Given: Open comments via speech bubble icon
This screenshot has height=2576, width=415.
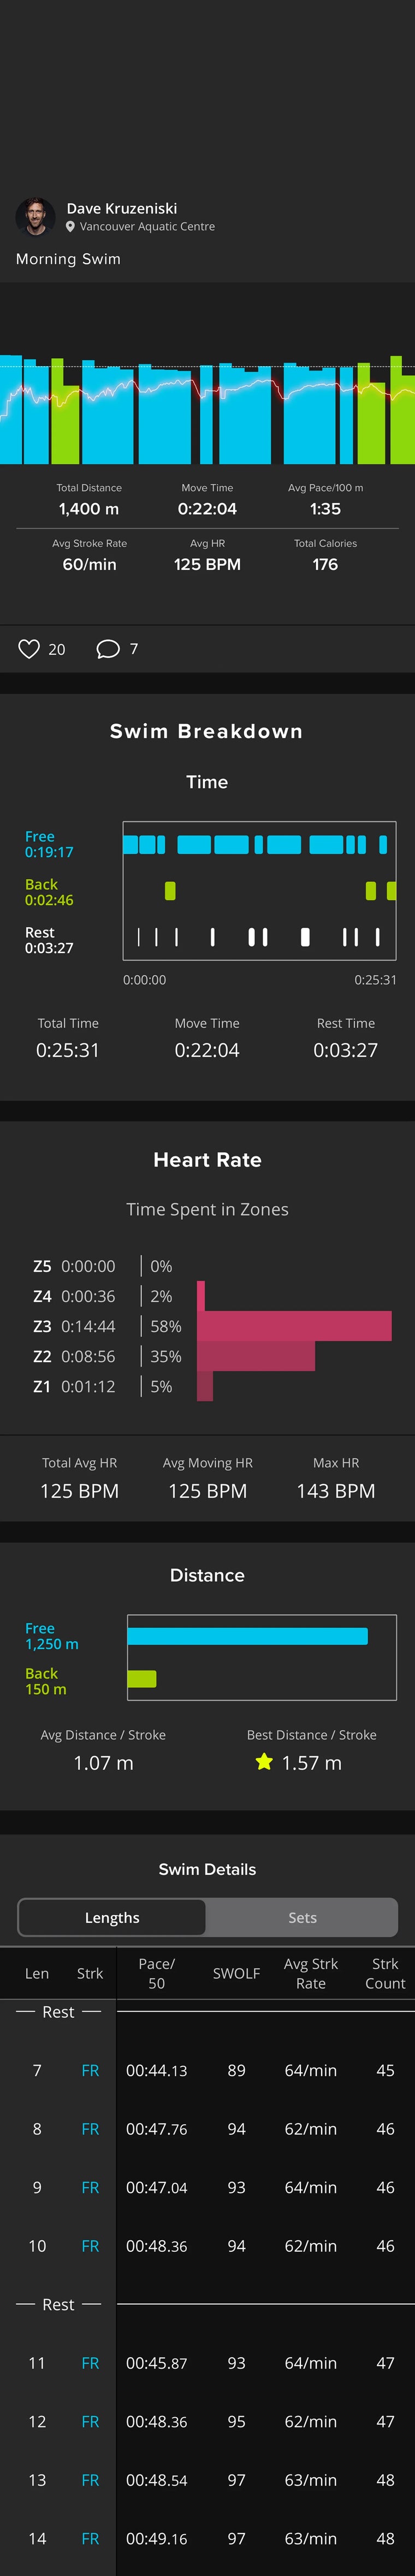Looking at the screenshot, I should point(107,649).
